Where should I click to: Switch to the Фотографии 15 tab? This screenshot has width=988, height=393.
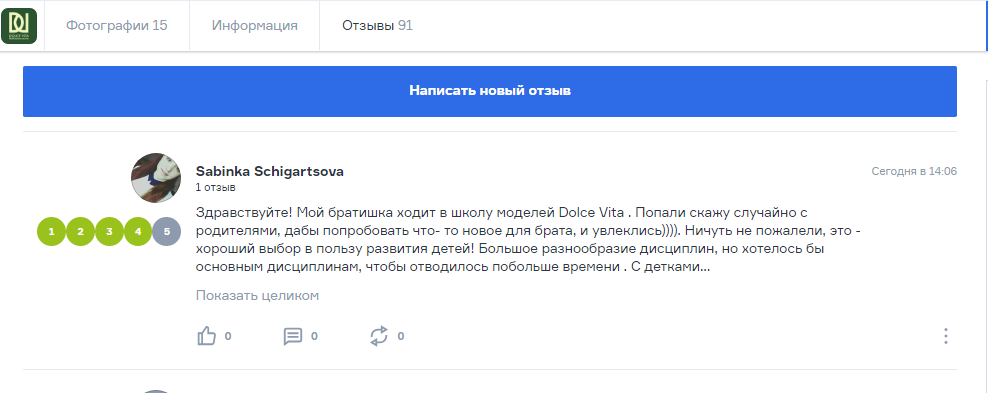(117, 26)
